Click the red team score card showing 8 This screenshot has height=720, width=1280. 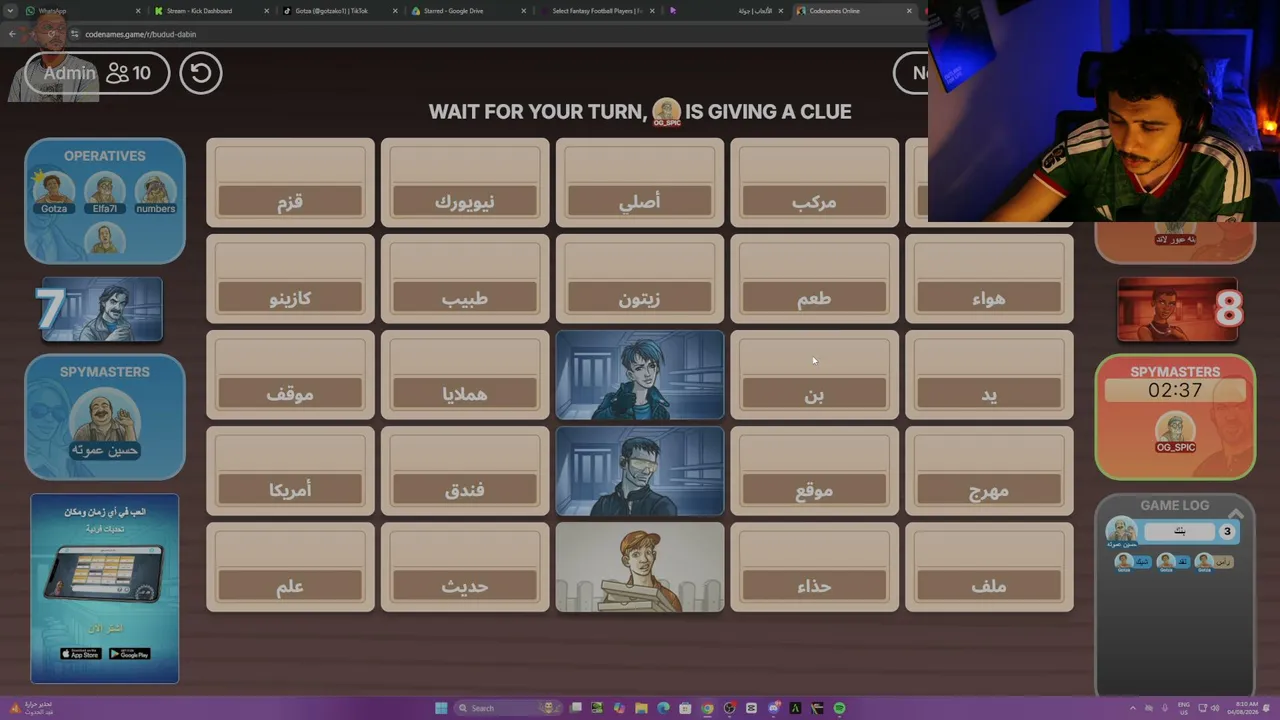(1178, 309)
